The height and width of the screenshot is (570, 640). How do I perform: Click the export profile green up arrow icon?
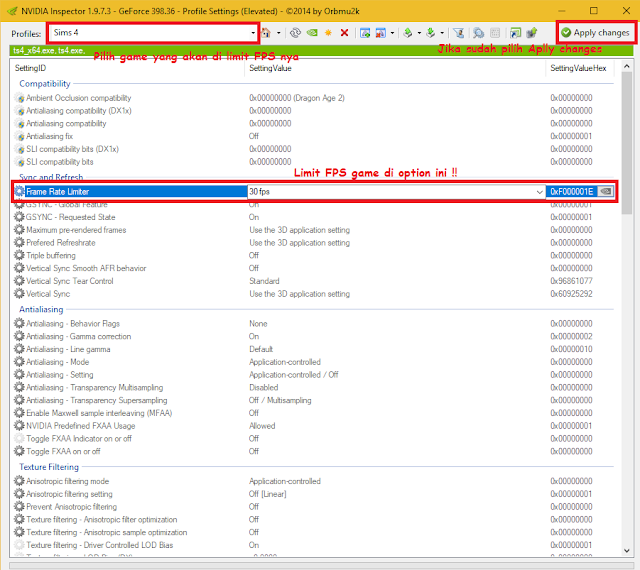click(x=407, y=33)
